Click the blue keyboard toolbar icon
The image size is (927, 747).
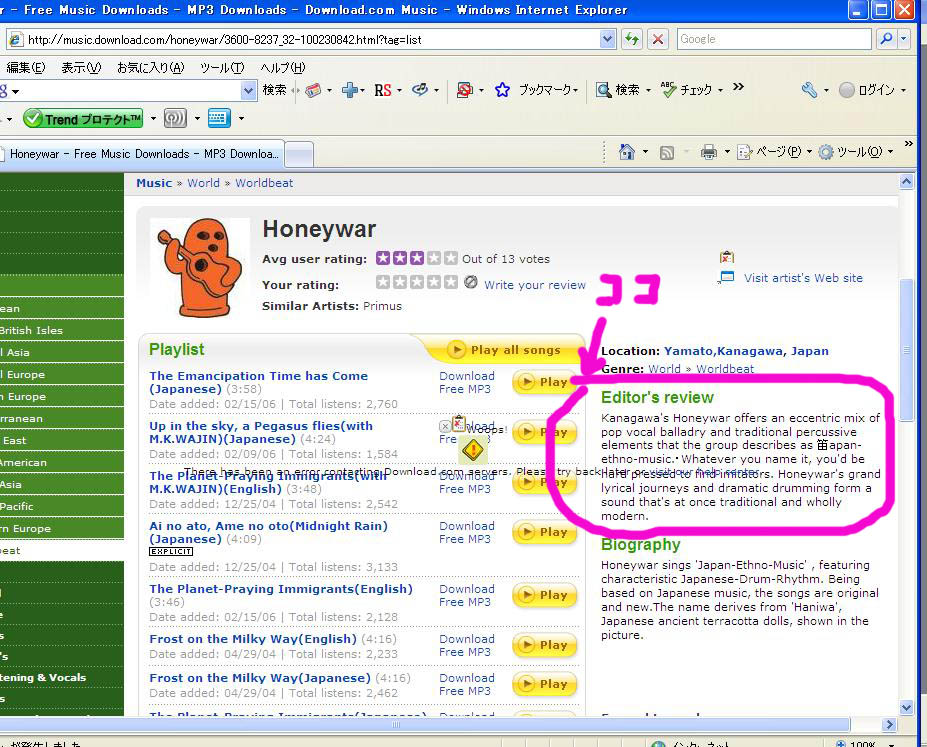(219, 118)
